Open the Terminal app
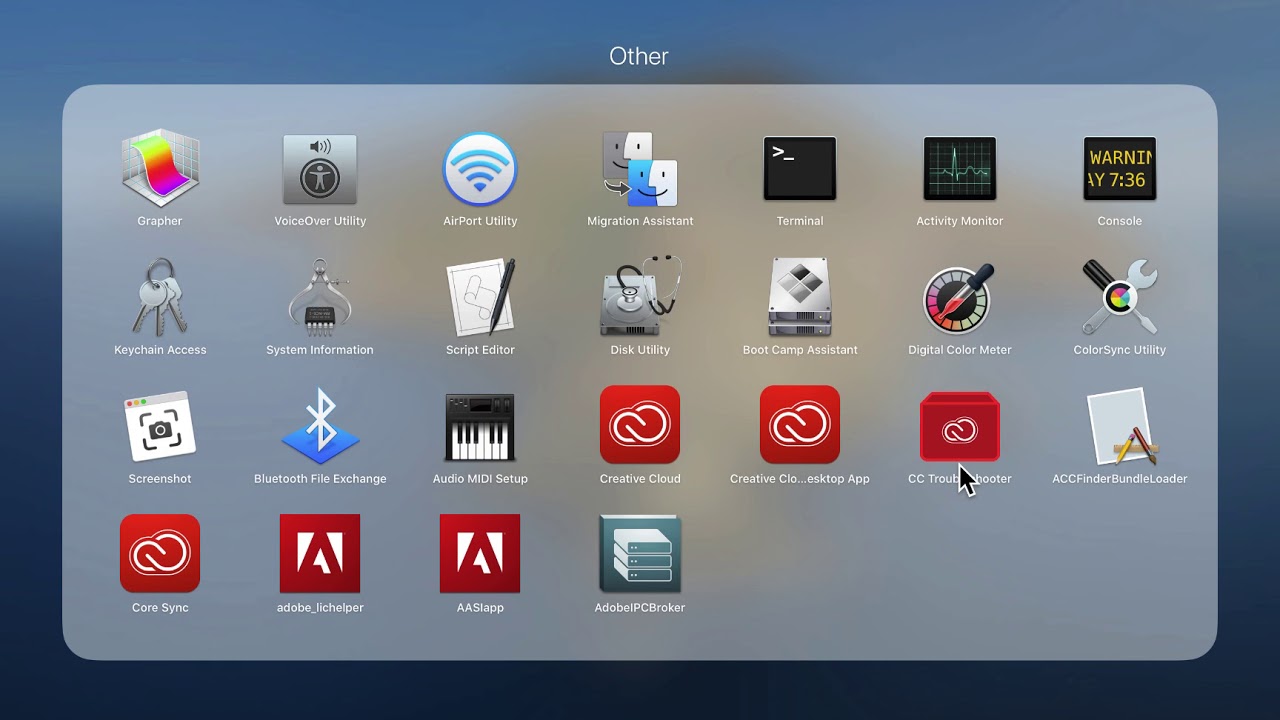The height and width of the screenshot is (720, 1280). [800, 168]
